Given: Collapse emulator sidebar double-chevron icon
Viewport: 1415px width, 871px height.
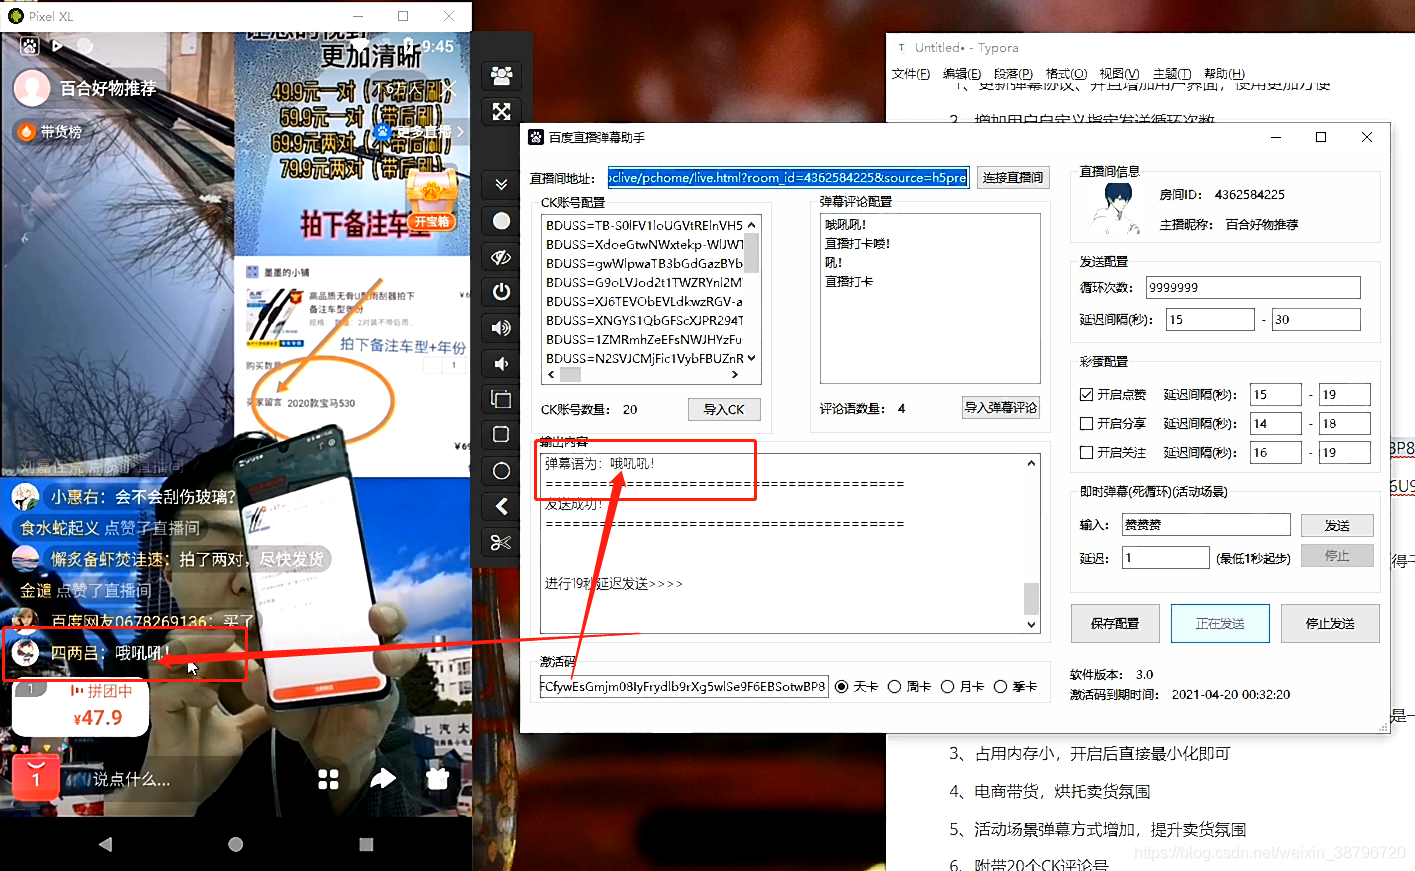Looking at the screenshot, I should point(502,184).
